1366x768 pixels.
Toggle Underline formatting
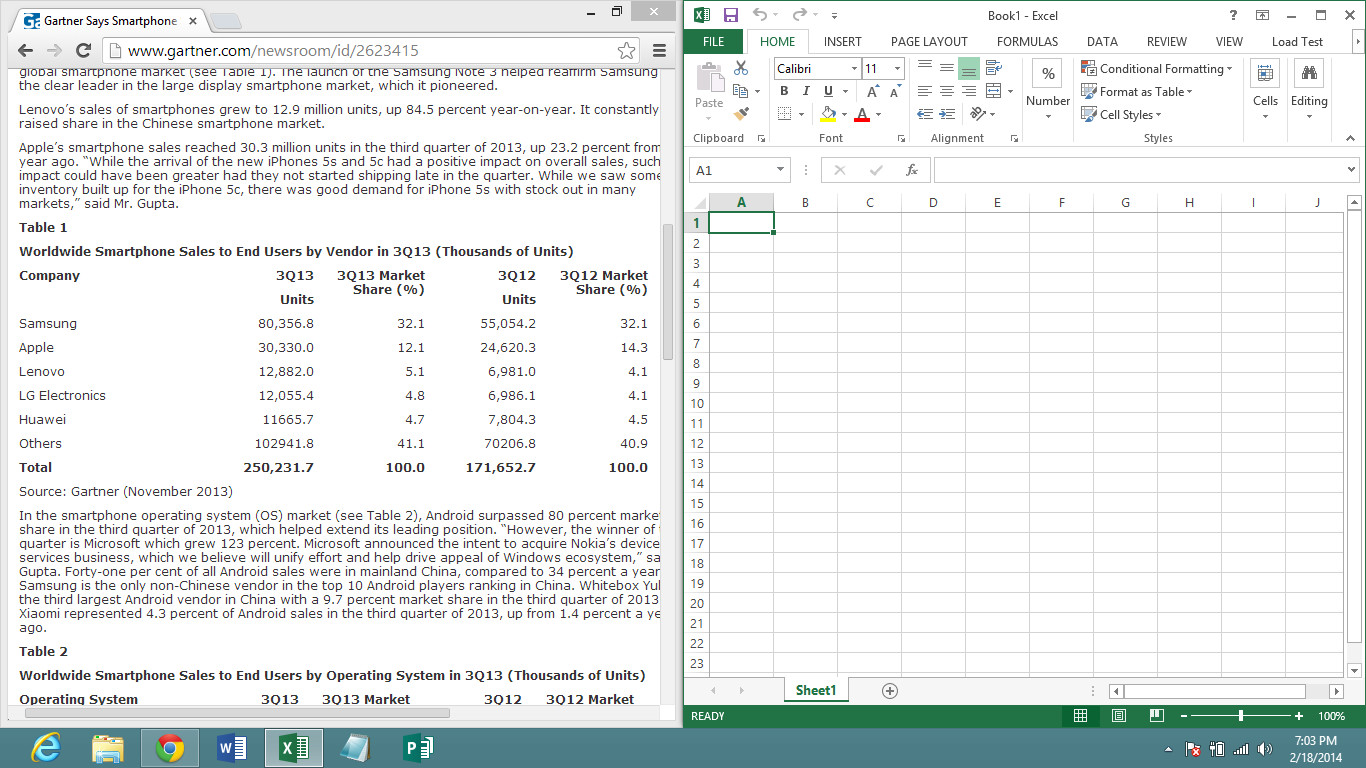829,91
